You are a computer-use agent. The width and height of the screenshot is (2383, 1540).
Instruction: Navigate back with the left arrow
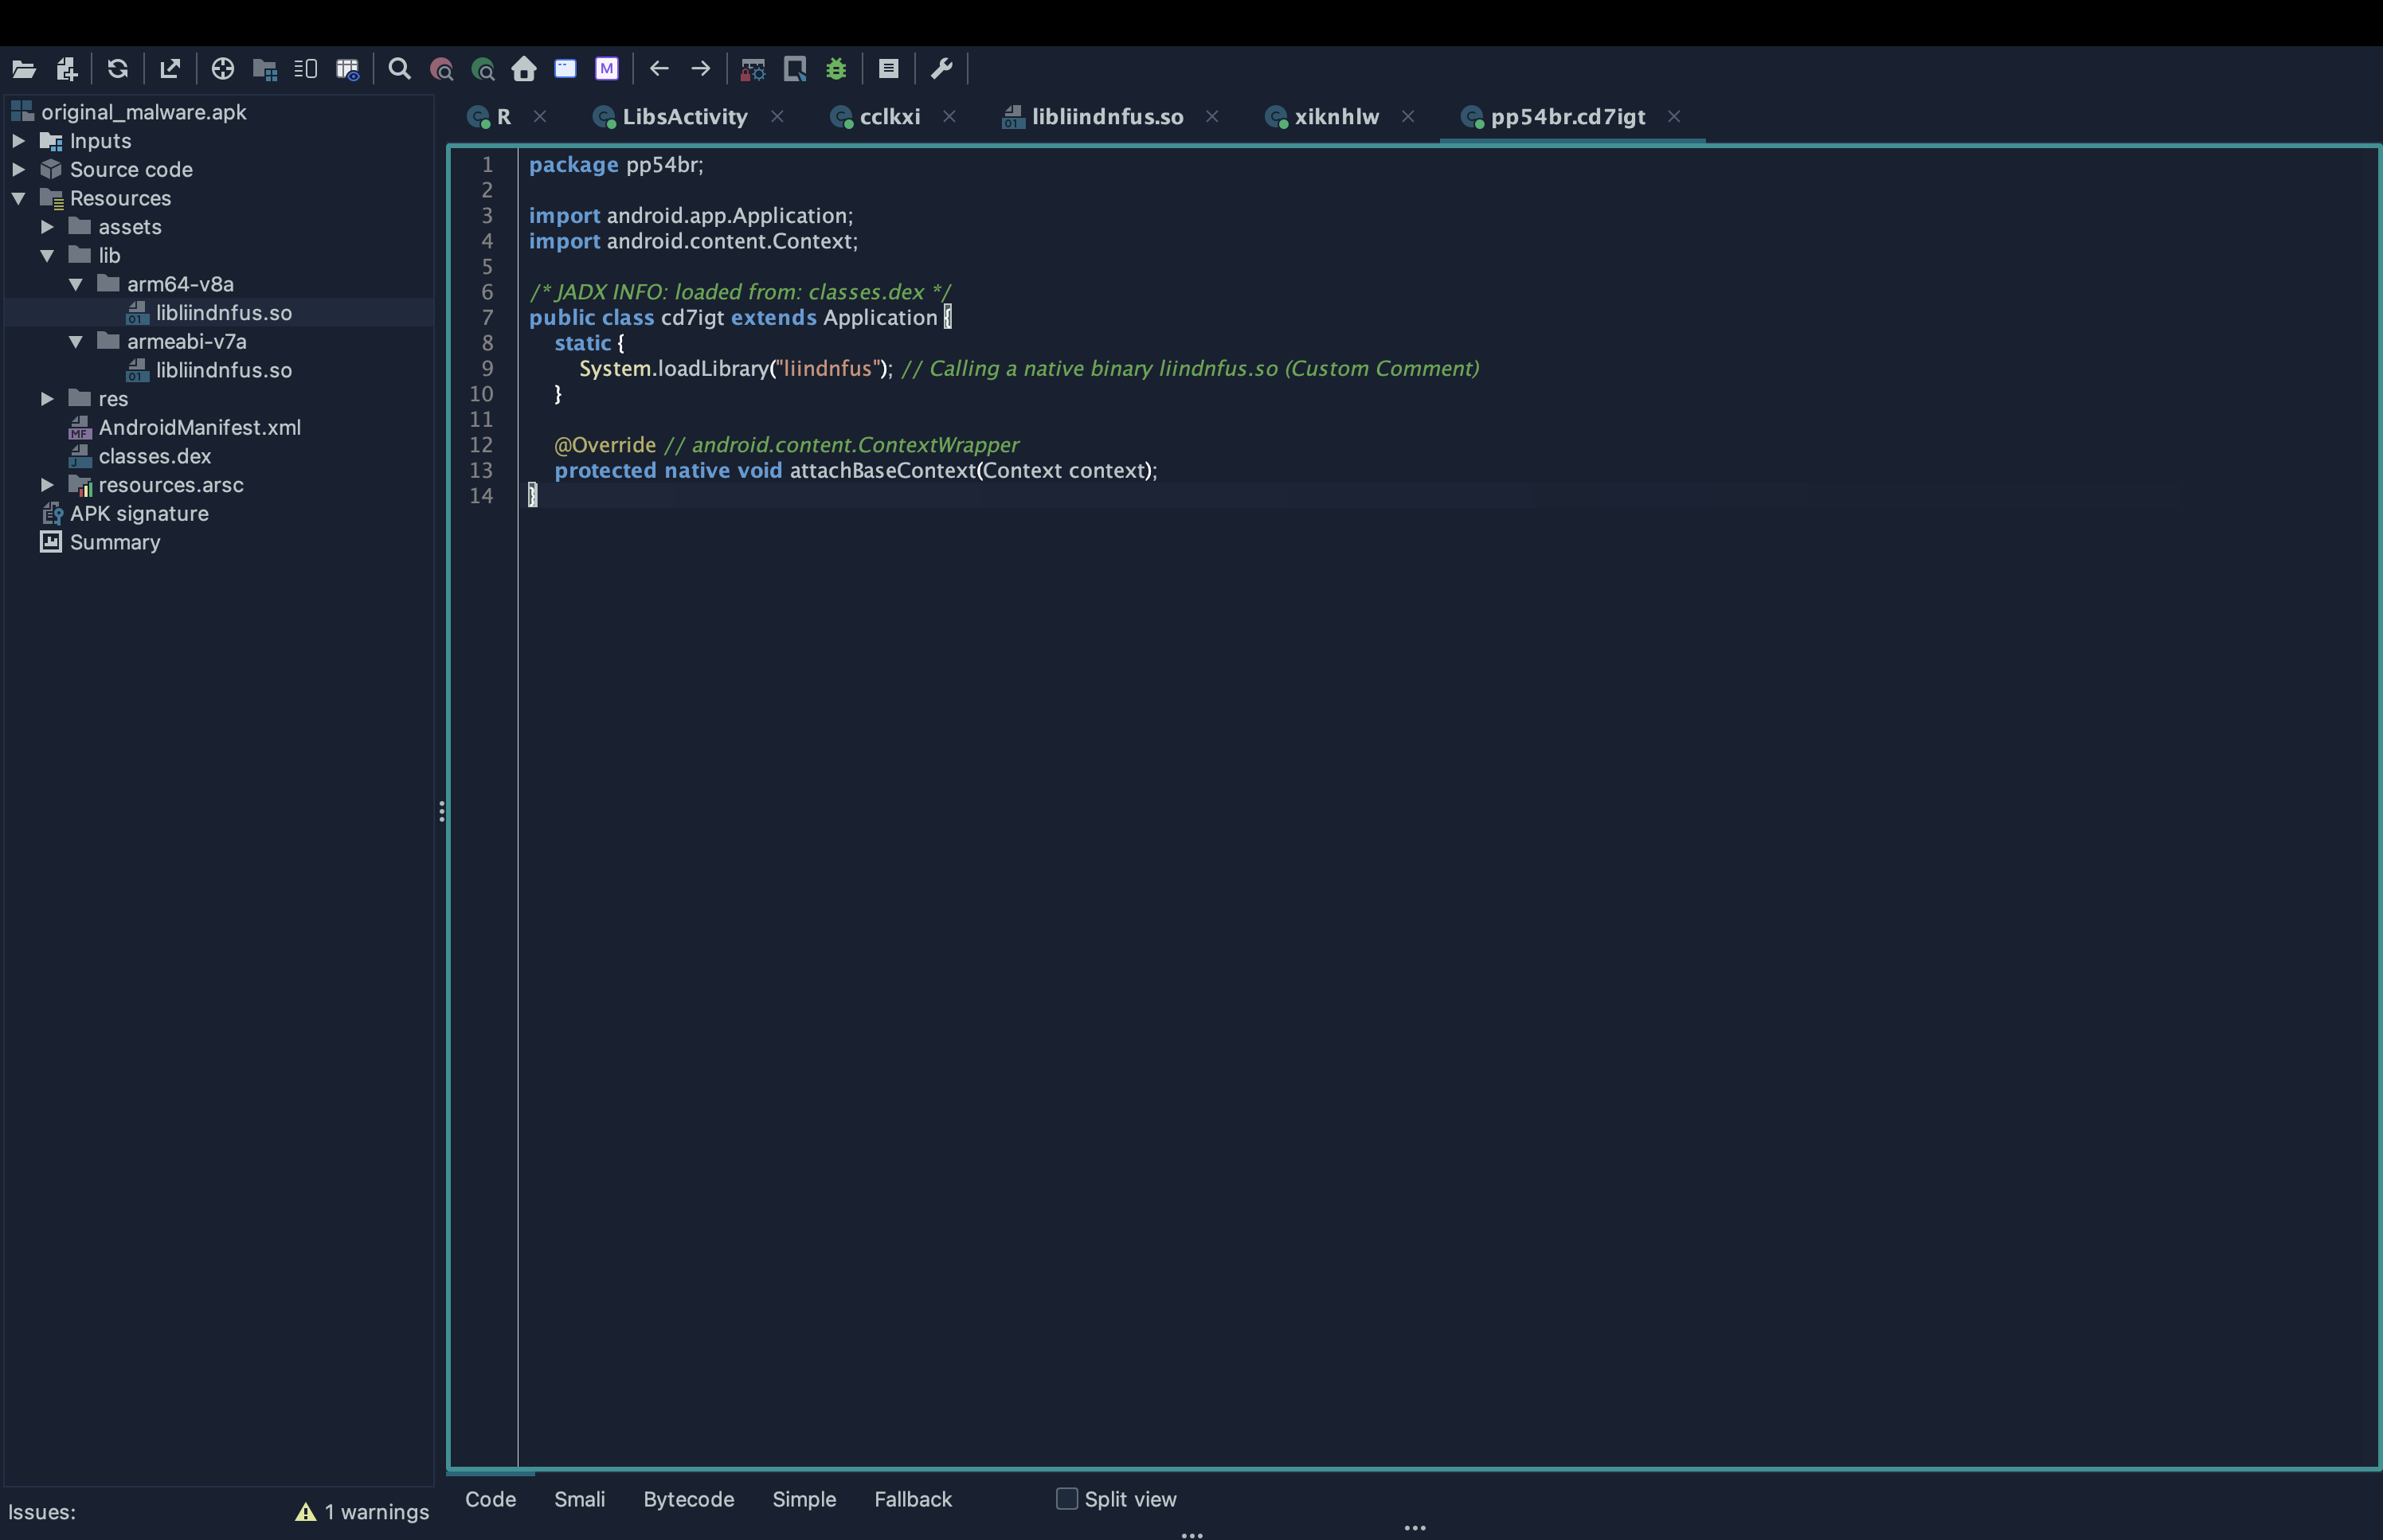659,69
